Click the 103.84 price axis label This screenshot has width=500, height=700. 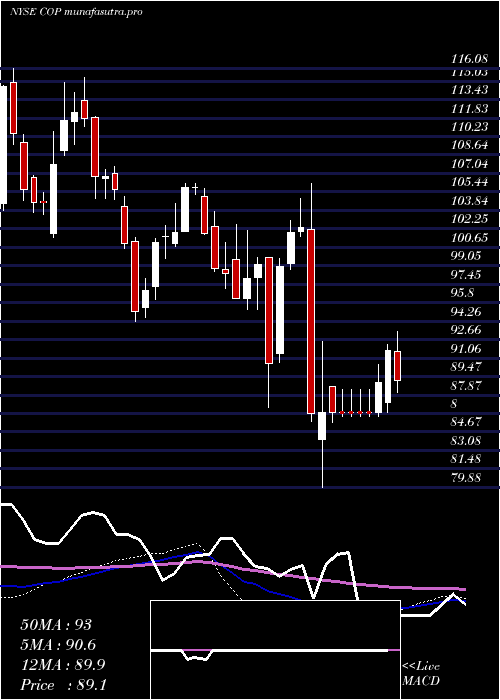point(468,201)
